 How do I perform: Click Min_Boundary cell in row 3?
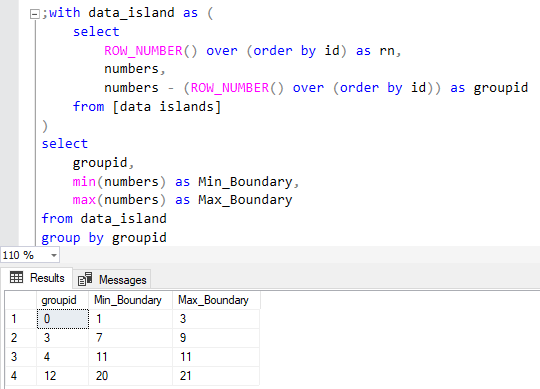[x=130, y=357]
